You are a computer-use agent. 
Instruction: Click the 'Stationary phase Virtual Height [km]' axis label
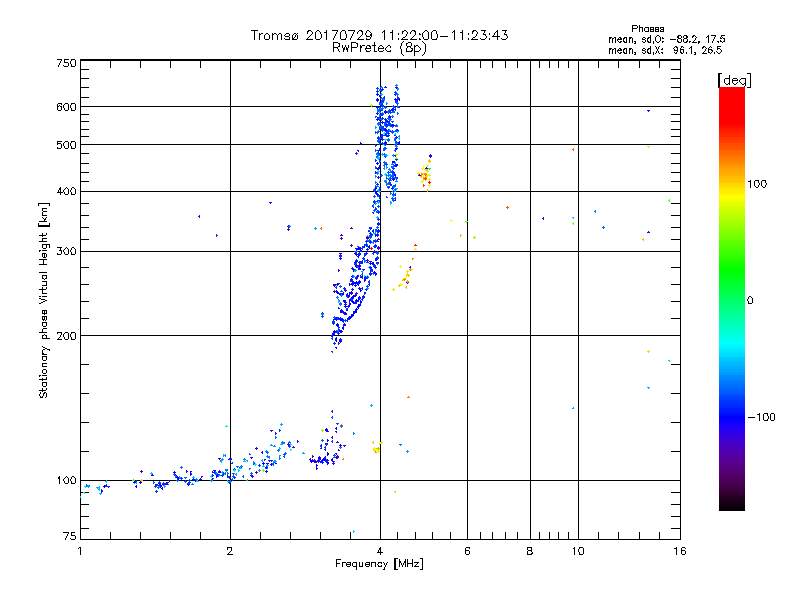point(44,300)
